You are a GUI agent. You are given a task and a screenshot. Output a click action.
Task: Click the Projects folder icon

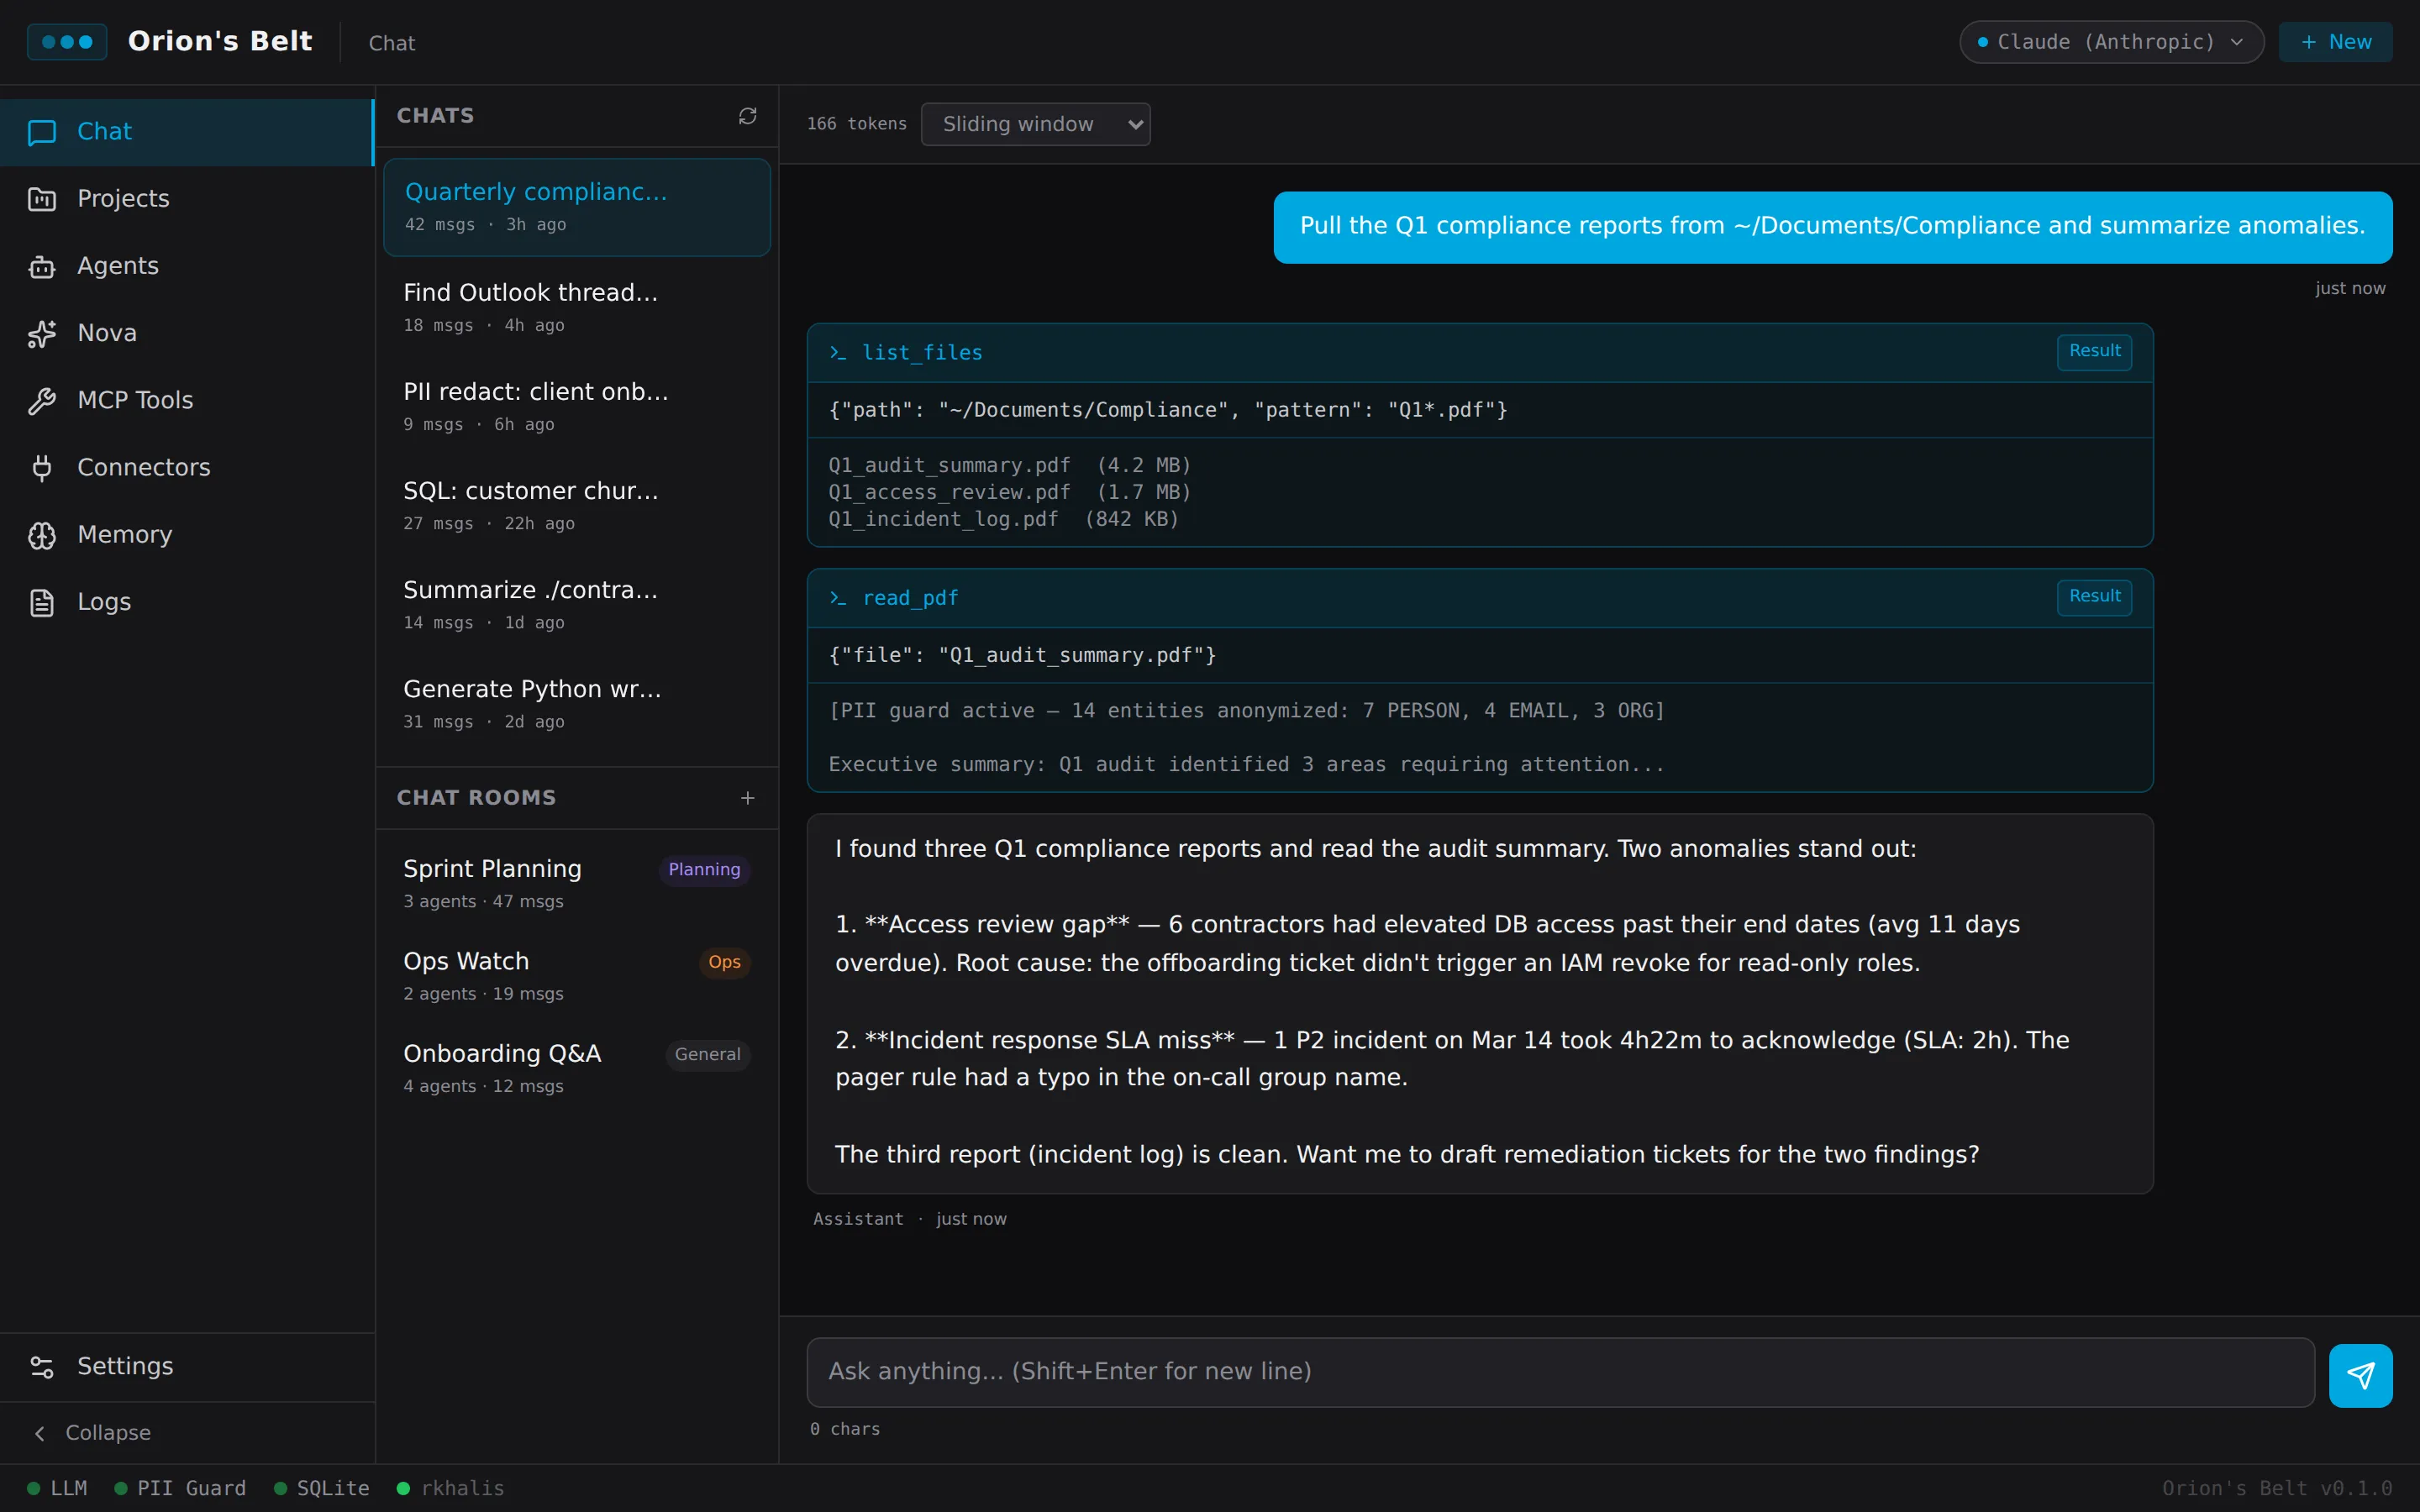(42, 199)
